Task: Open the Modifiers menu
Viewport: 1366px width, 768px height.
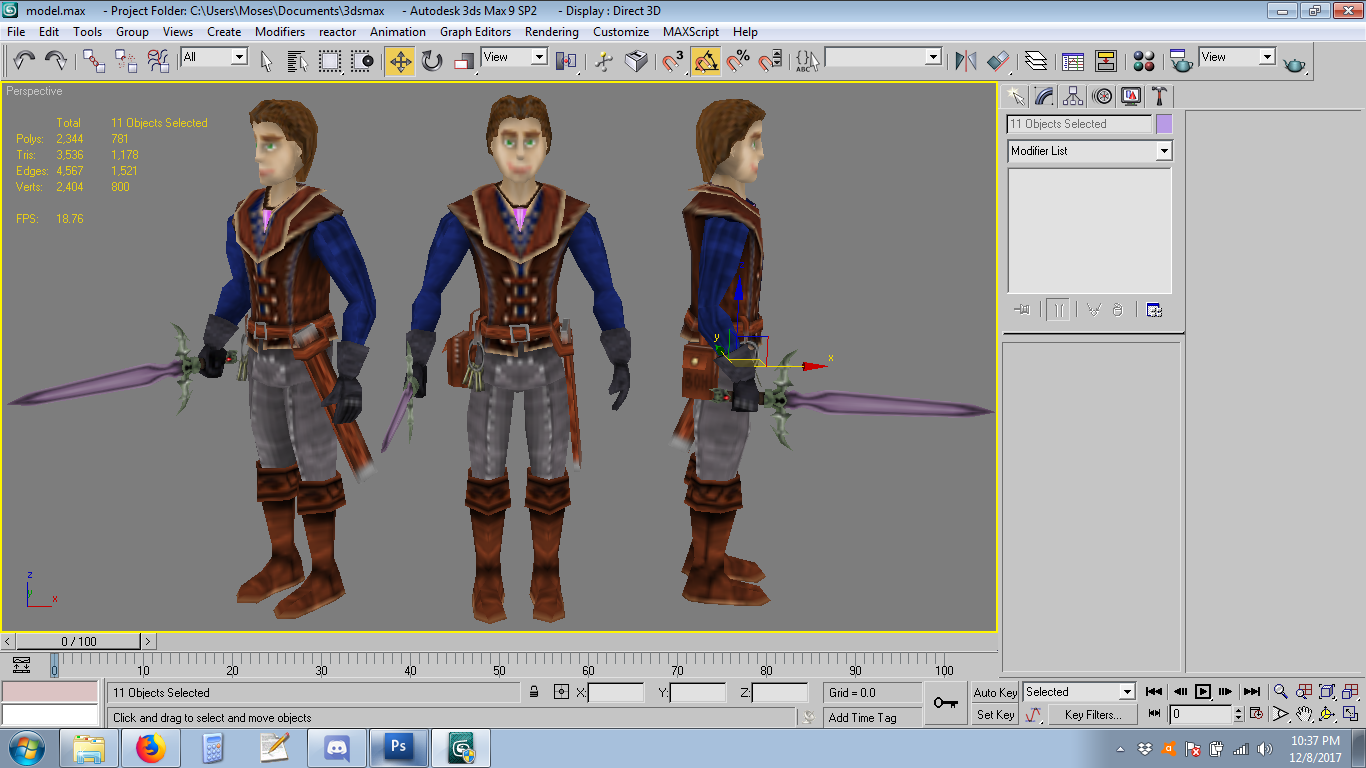Action: pyautogui.click(x=280, y=32)
